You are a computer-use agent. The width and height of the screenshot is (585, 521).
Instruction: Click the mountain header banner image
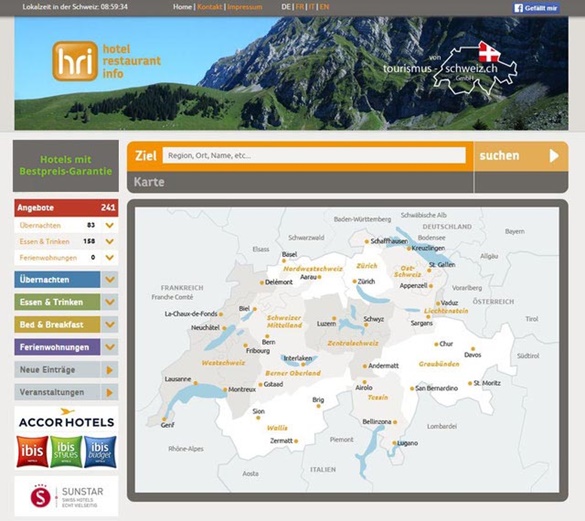[291, 74]
